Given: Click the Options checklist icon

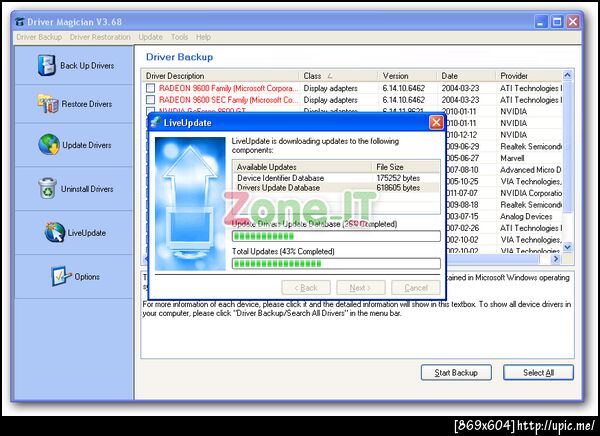Looking at the screenshot, I should click(x=61, y=276).
